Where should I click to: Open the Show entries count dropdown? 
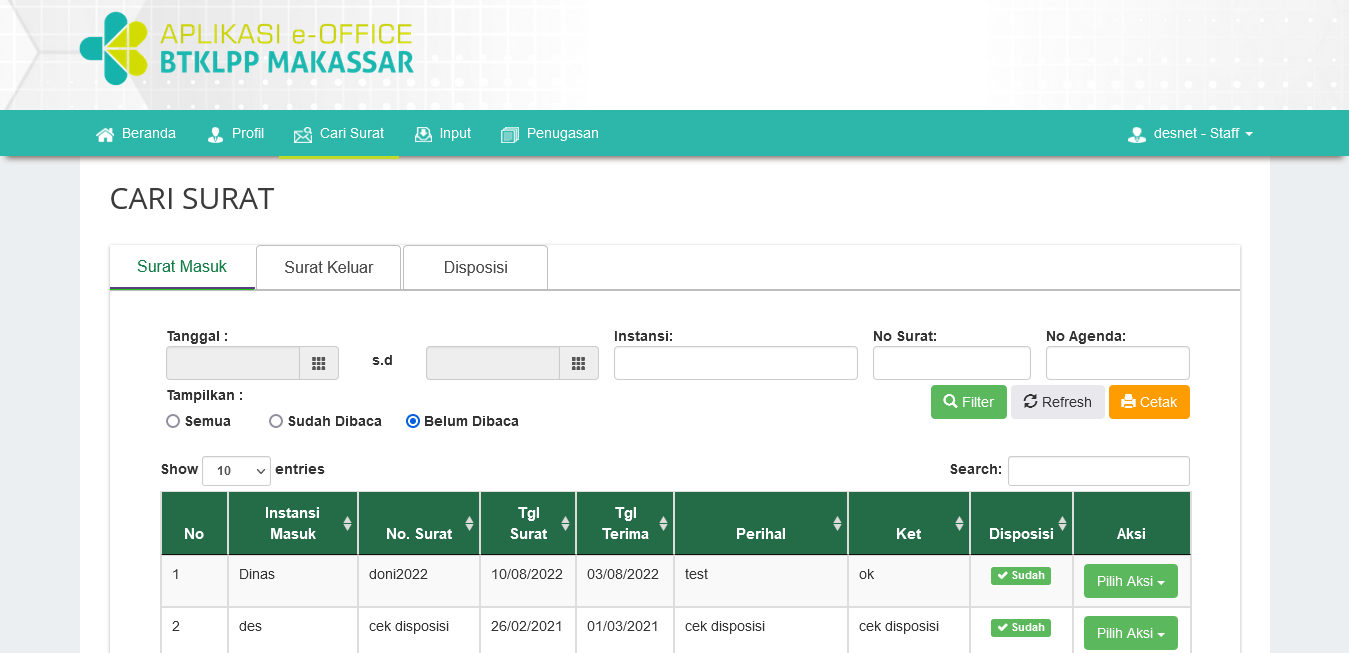pos(236,471)
